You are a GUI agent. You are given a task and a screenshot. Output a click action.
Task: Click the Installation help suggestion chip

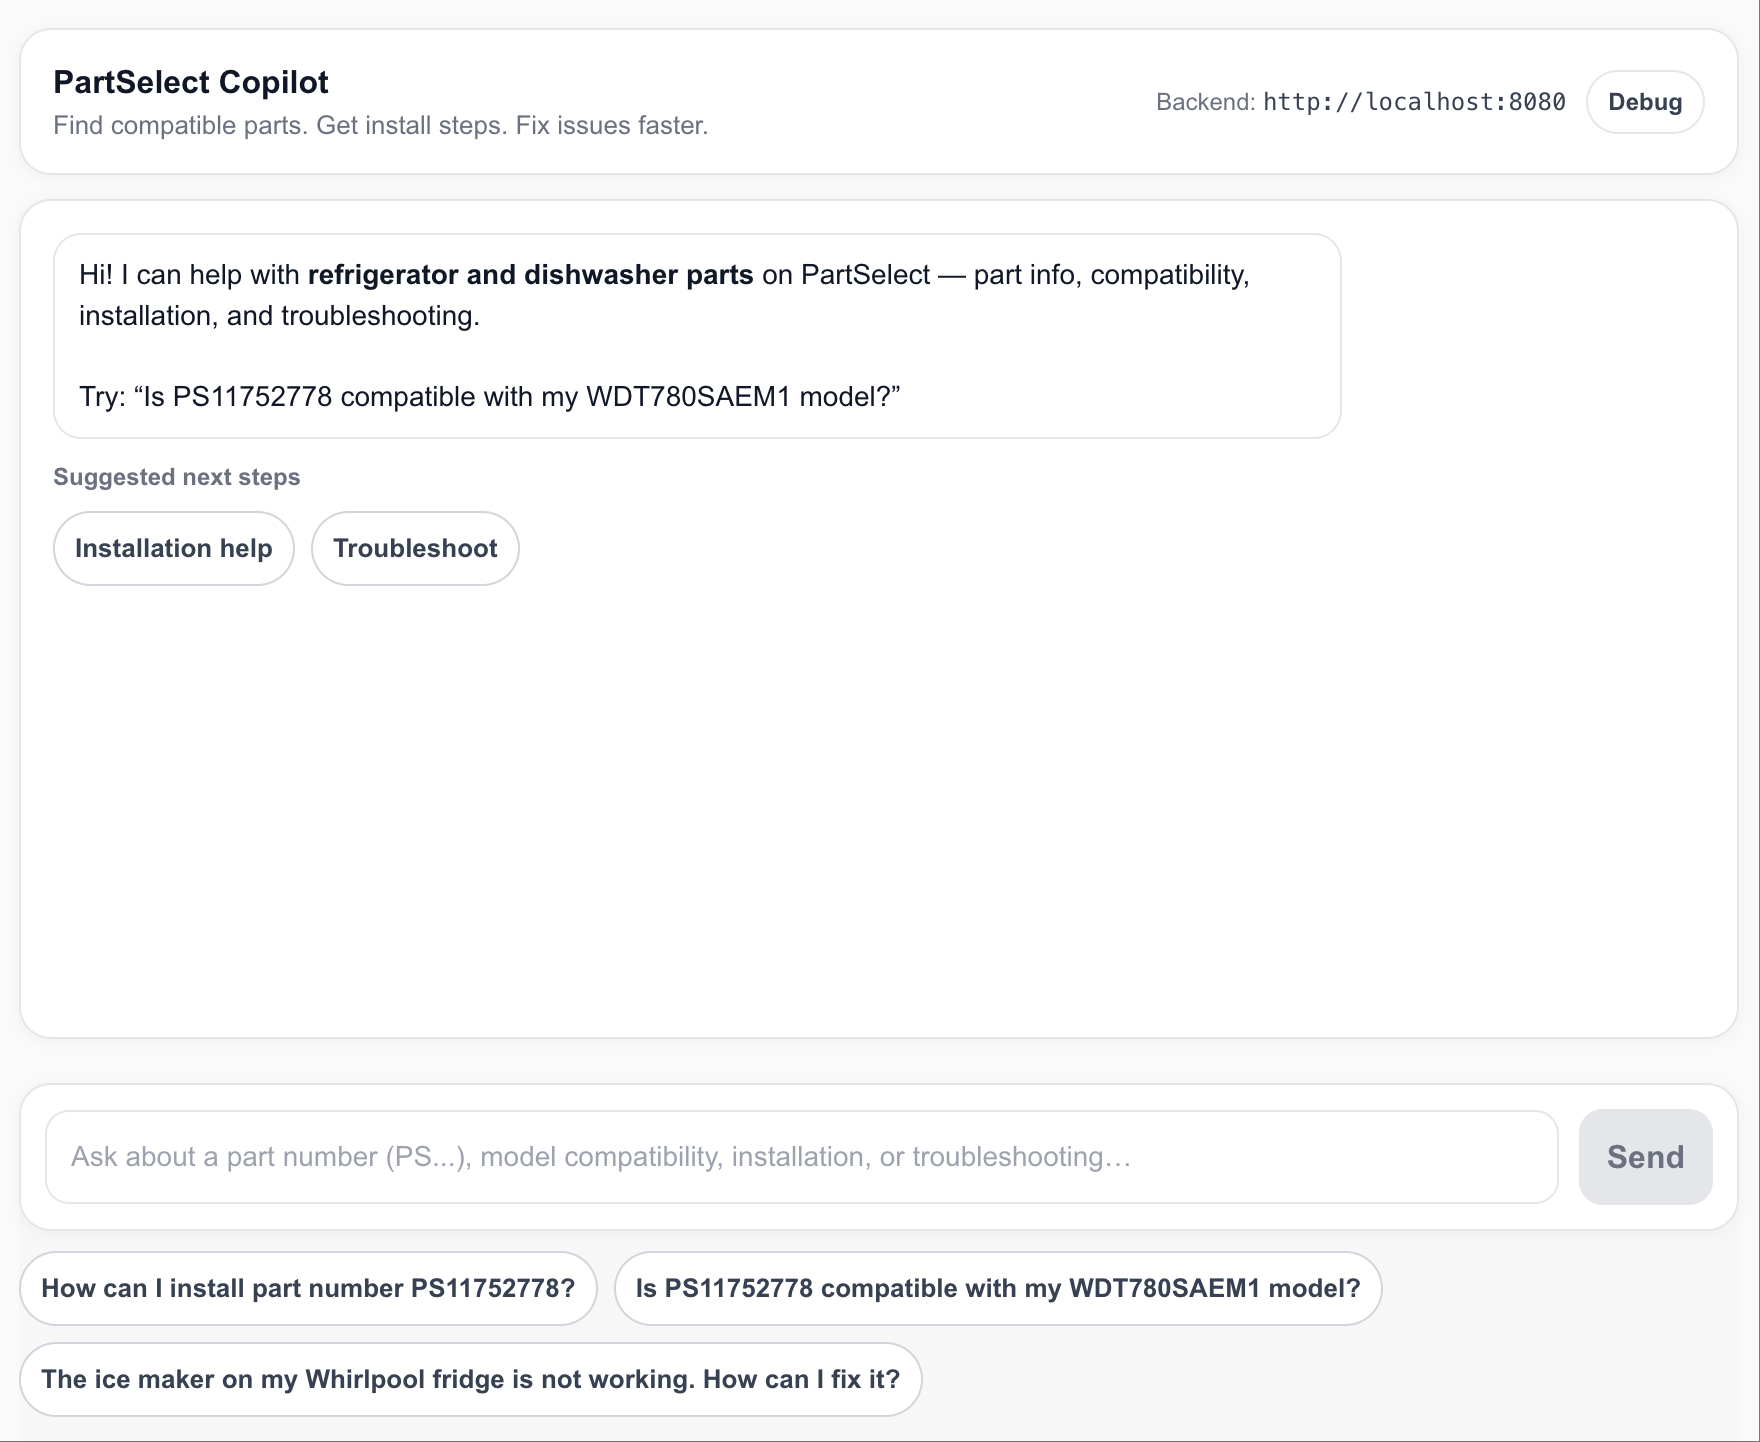click(173, 548)
